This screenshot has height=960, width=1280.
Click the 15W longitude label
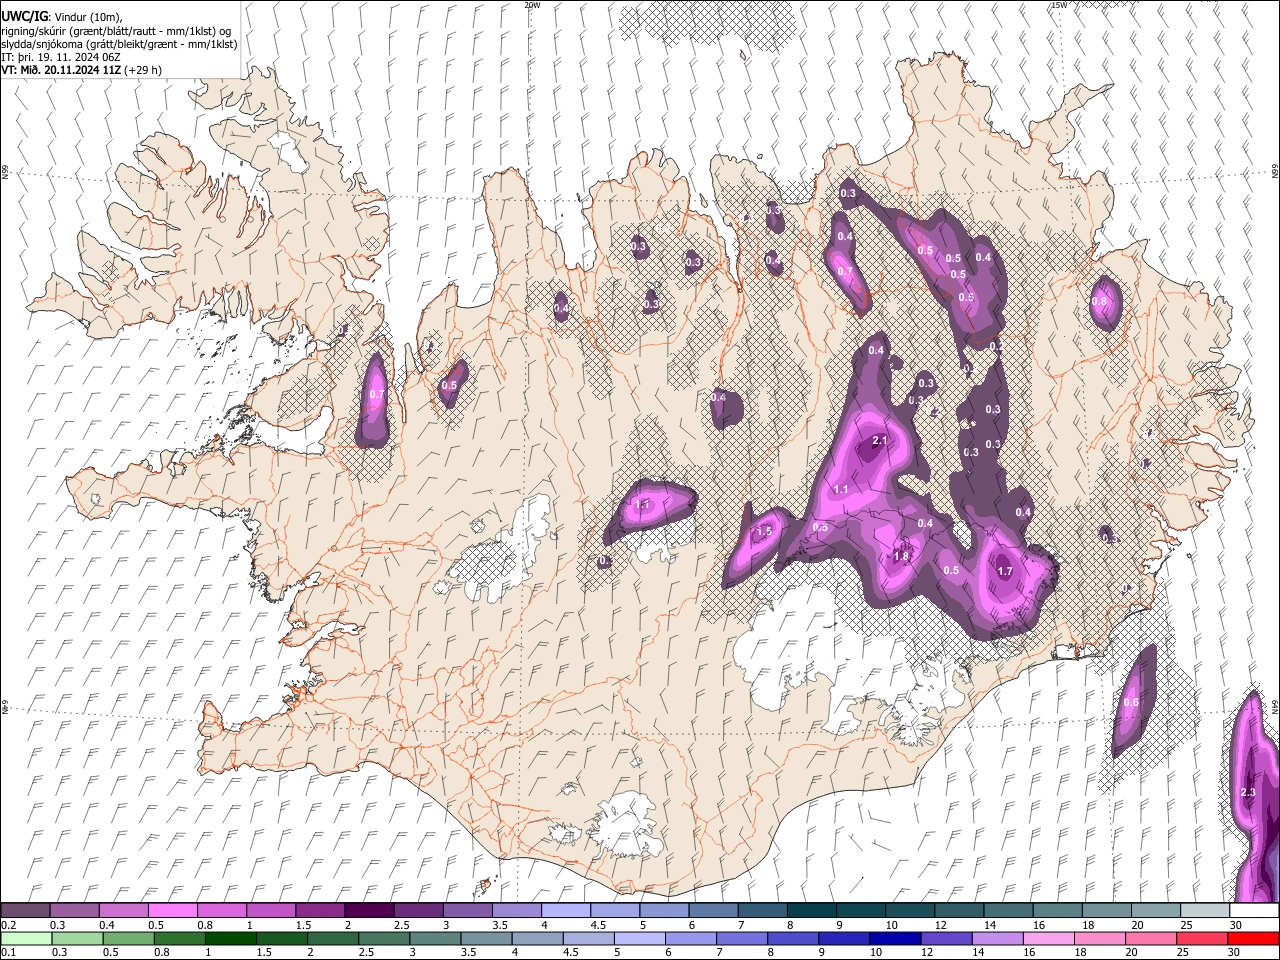[1059, 5]
